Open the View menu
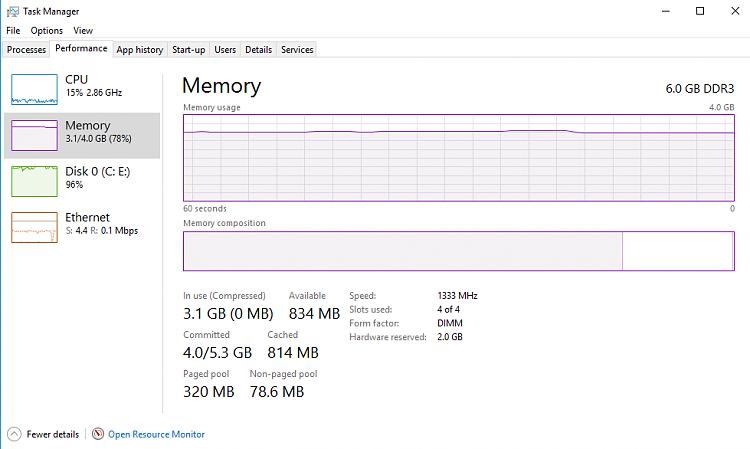 tap(82, 31)
